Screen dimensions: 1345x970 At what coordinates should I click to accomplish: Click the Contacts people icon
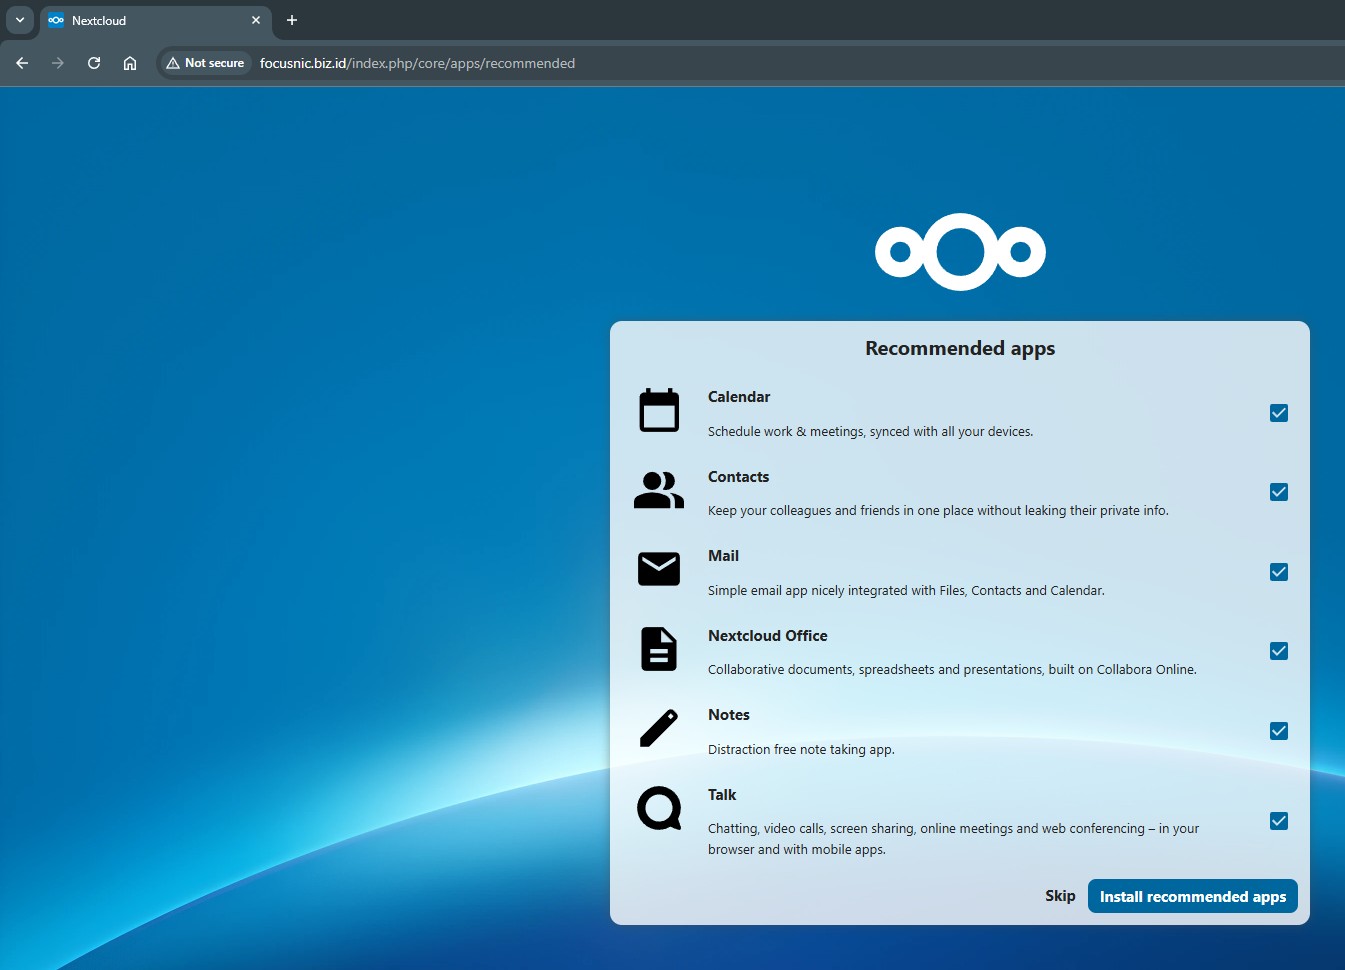[x=659, y=490]
